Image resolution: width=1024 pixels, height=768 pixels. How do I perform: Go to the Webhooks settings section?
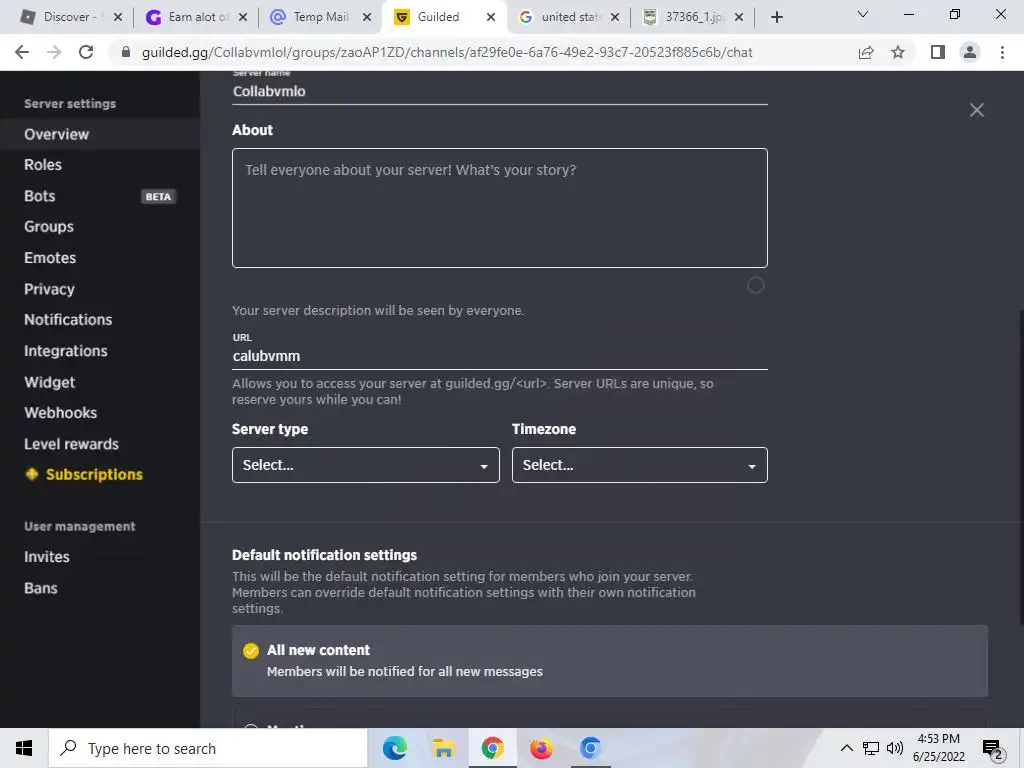tap(60, 413)
